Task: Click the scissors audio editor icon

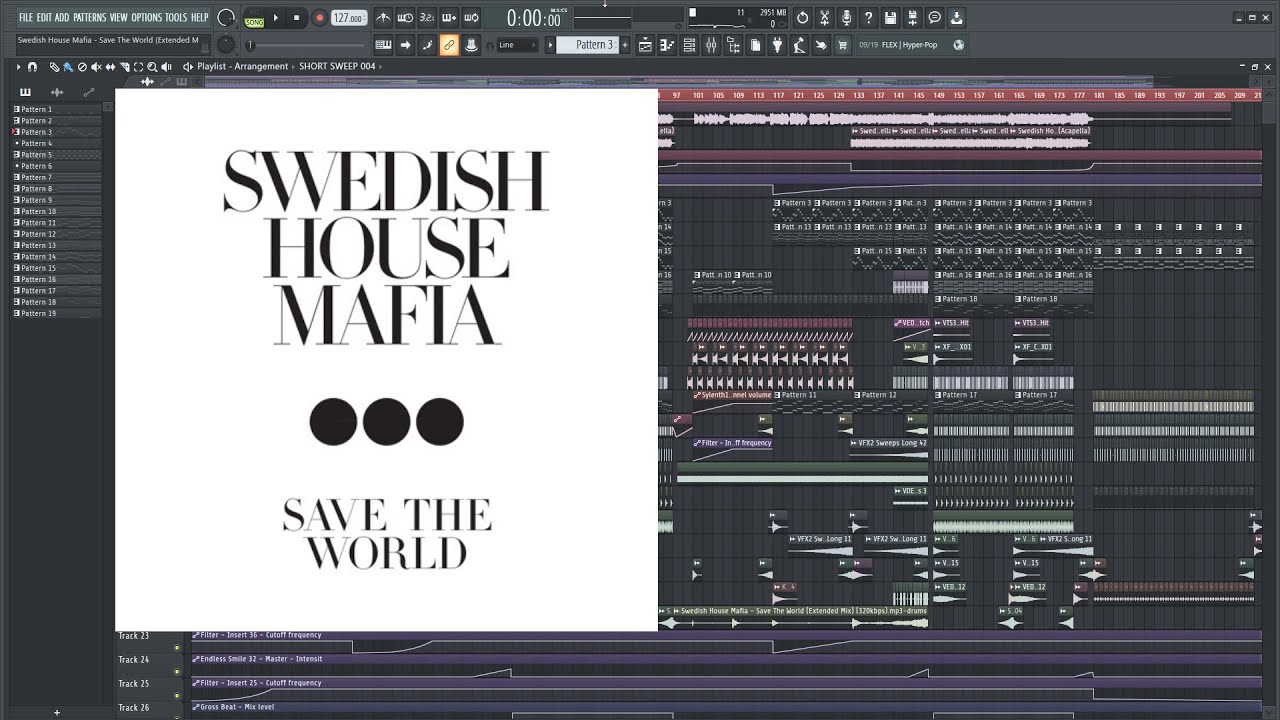Action: 824,18
